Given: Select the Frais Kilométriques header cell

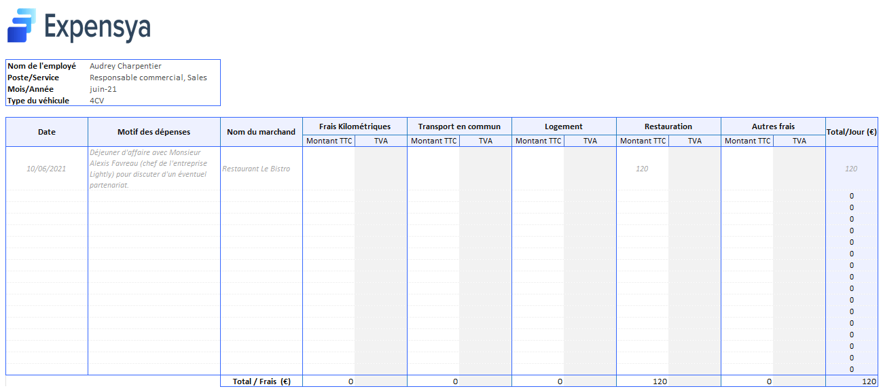Looking at the screenshot, I should tap(355, 126).
